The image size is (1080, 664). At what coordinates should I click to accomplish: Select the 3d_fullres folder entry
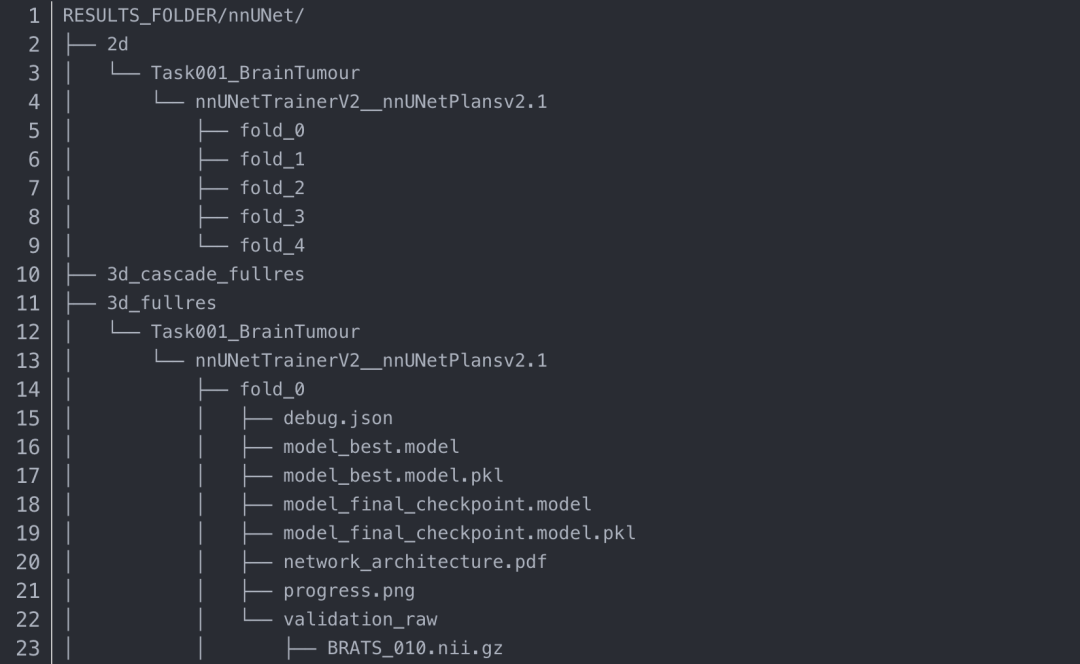coord(161,302)
